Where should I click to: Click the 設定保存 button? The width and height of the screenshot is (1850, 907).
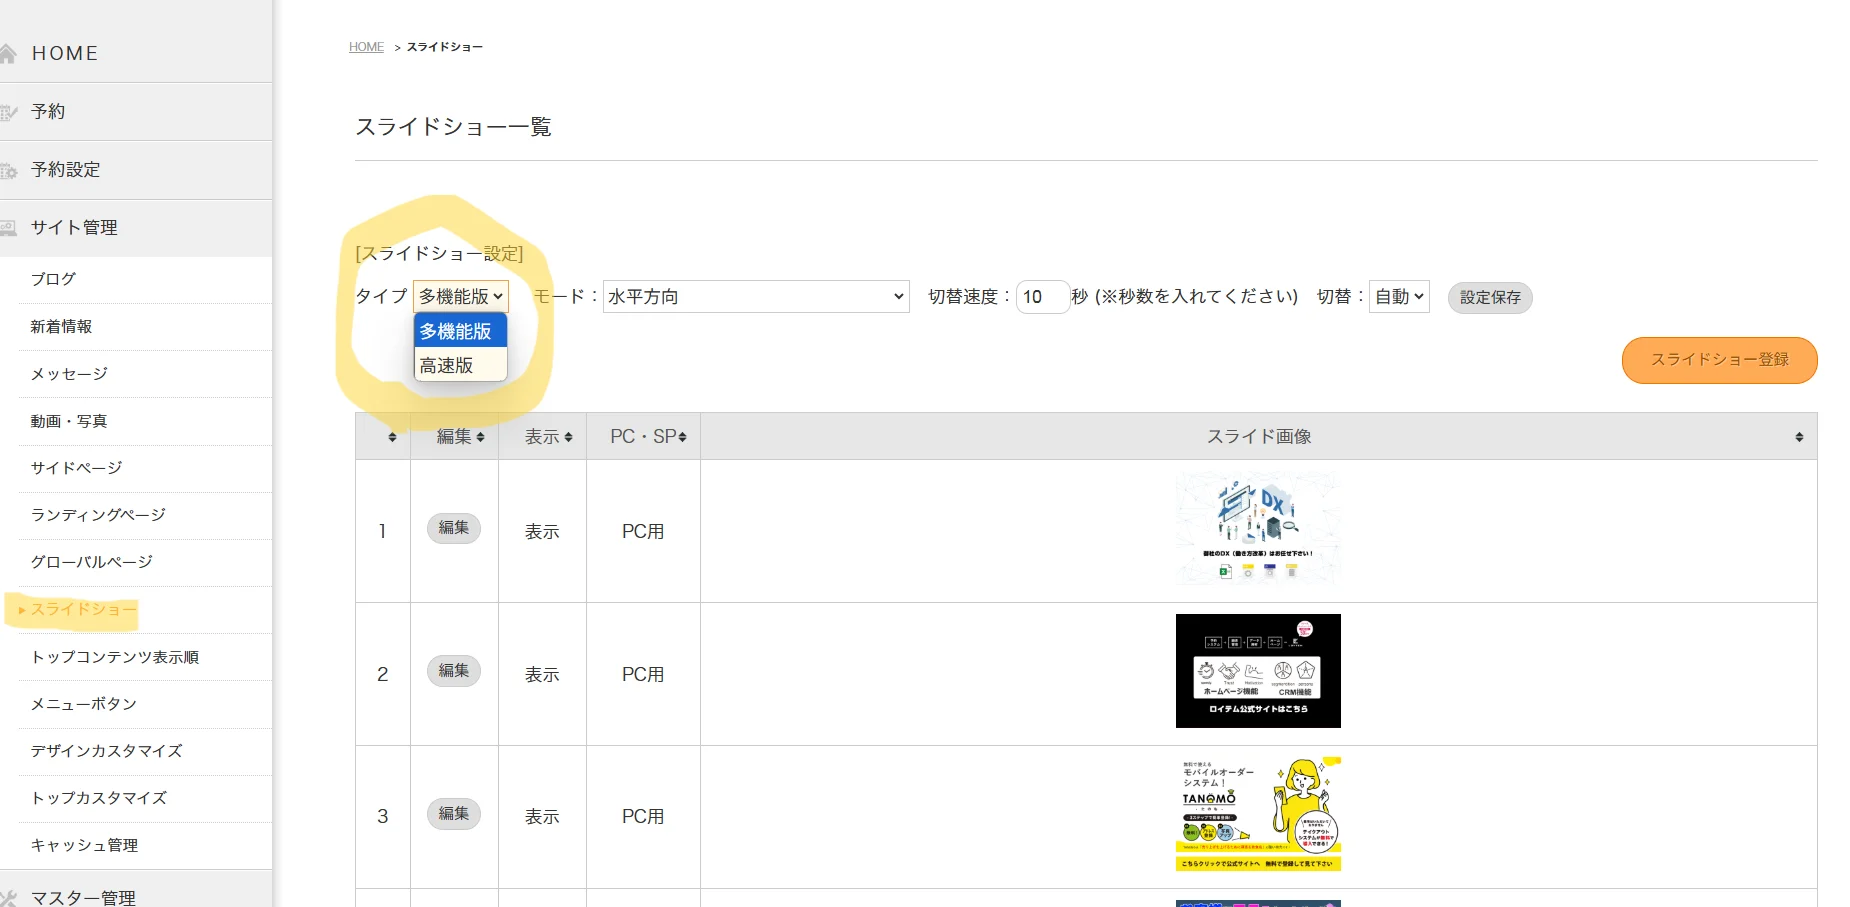coord(1490,297)
